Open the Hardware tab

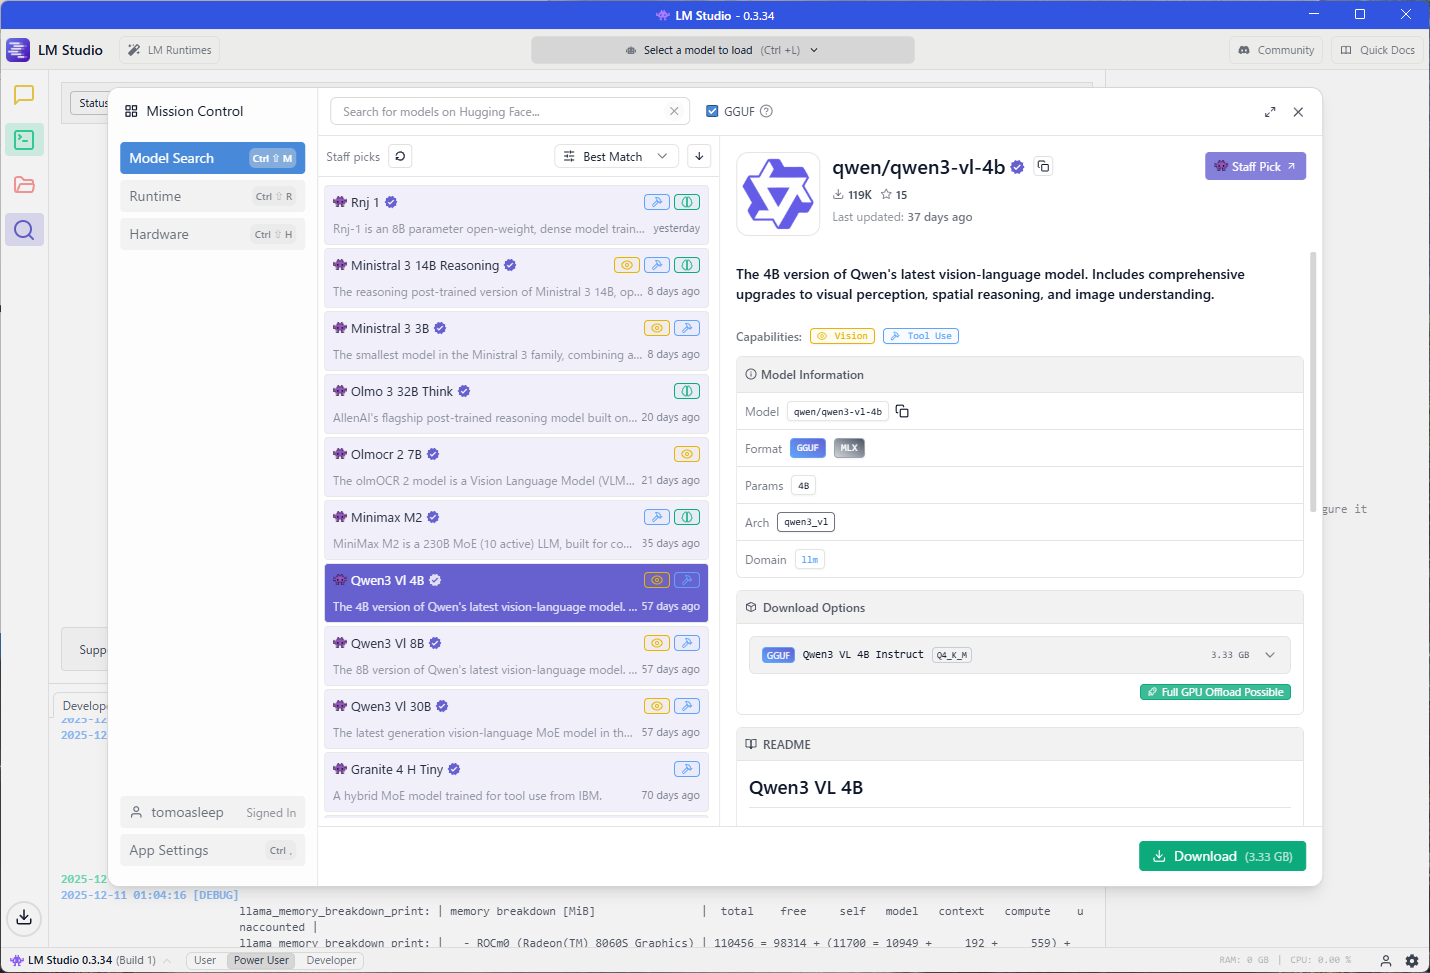tap(213, 234)
